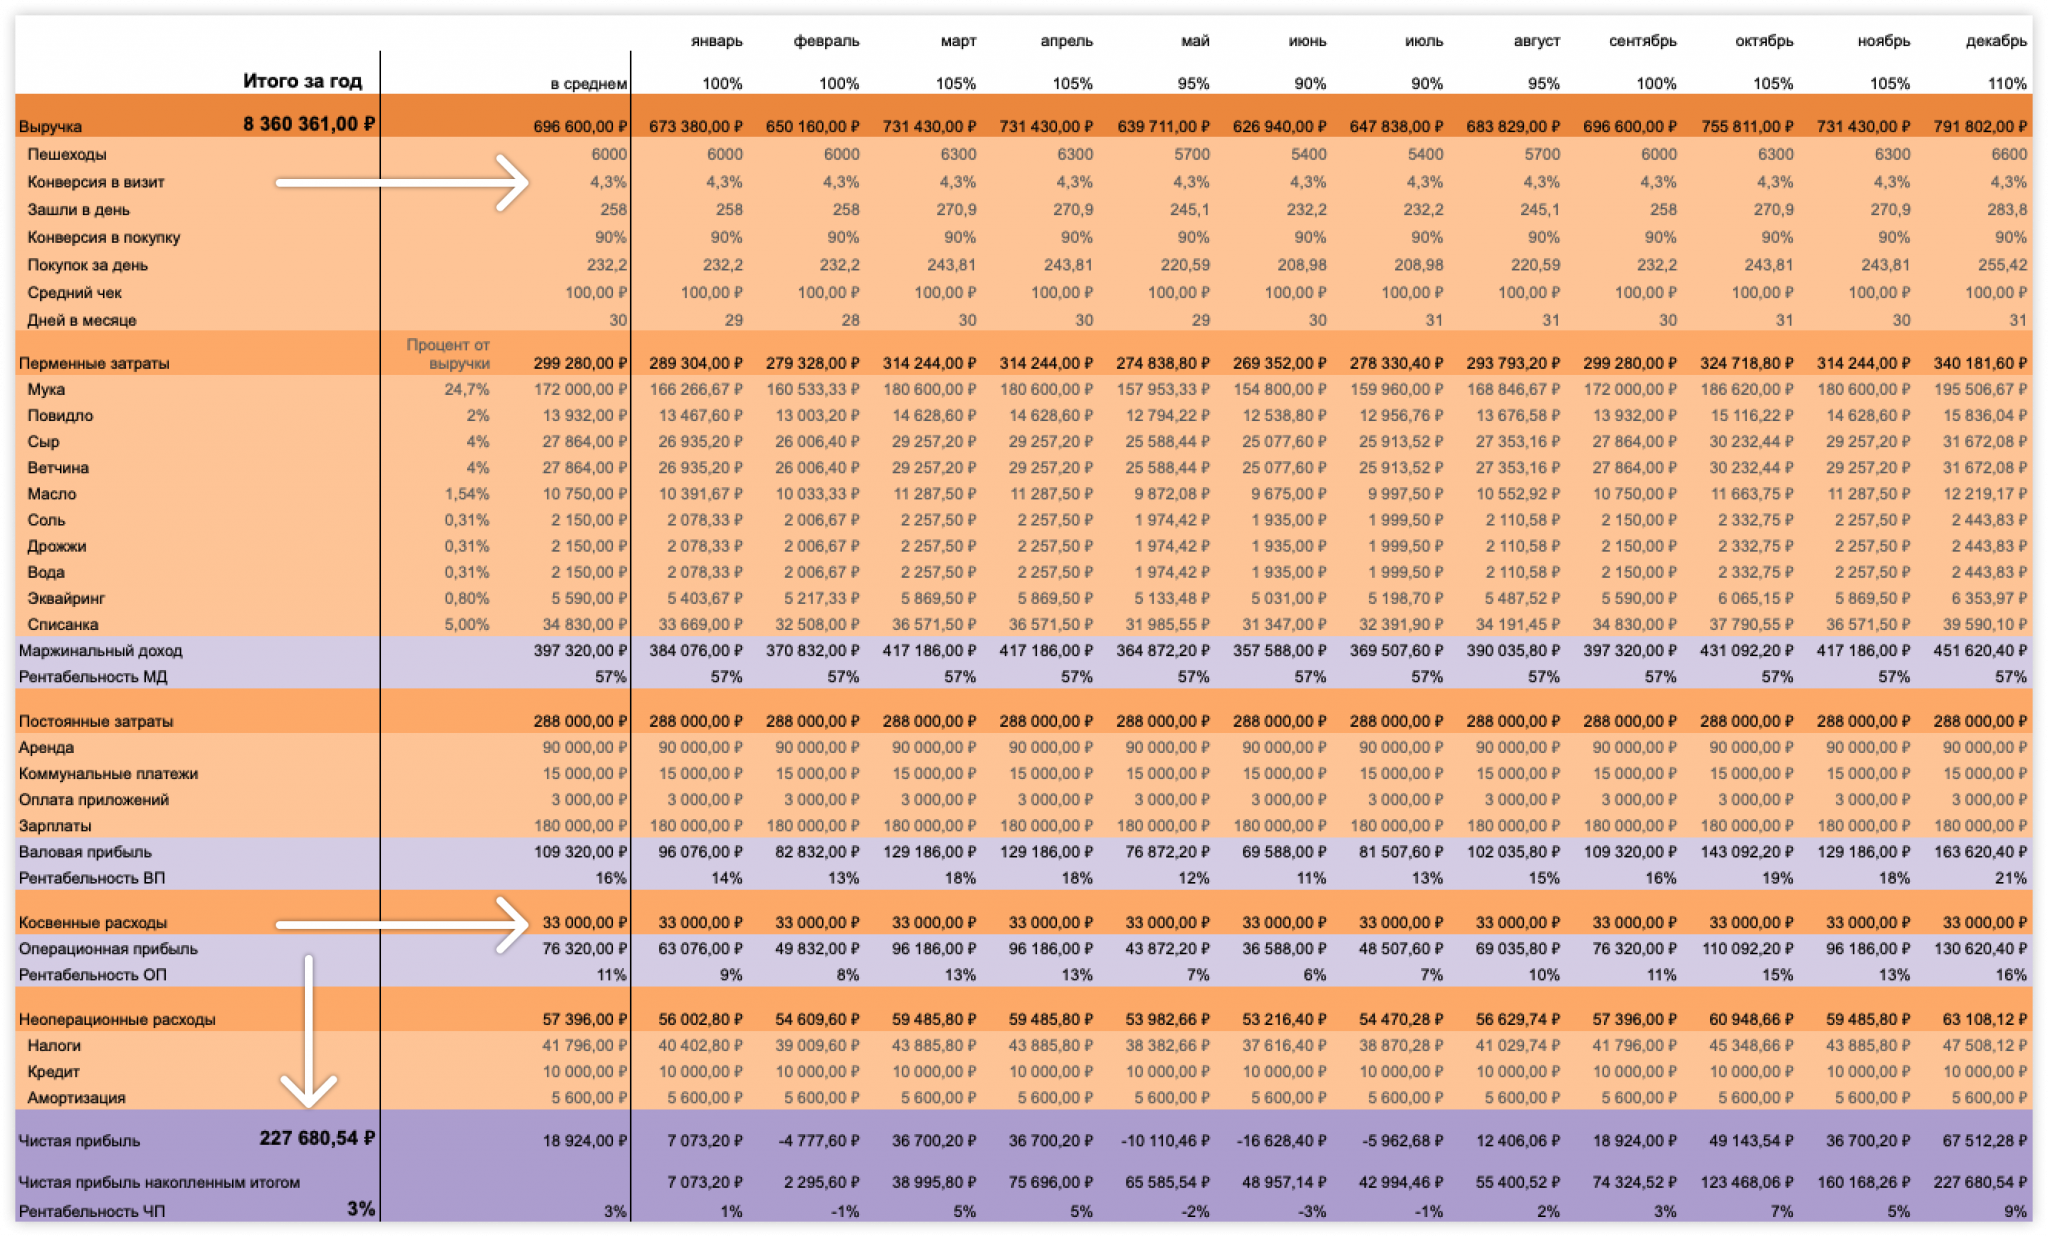Click average Косвенные расходы value 33 000,00 ₽

point(584,922)
